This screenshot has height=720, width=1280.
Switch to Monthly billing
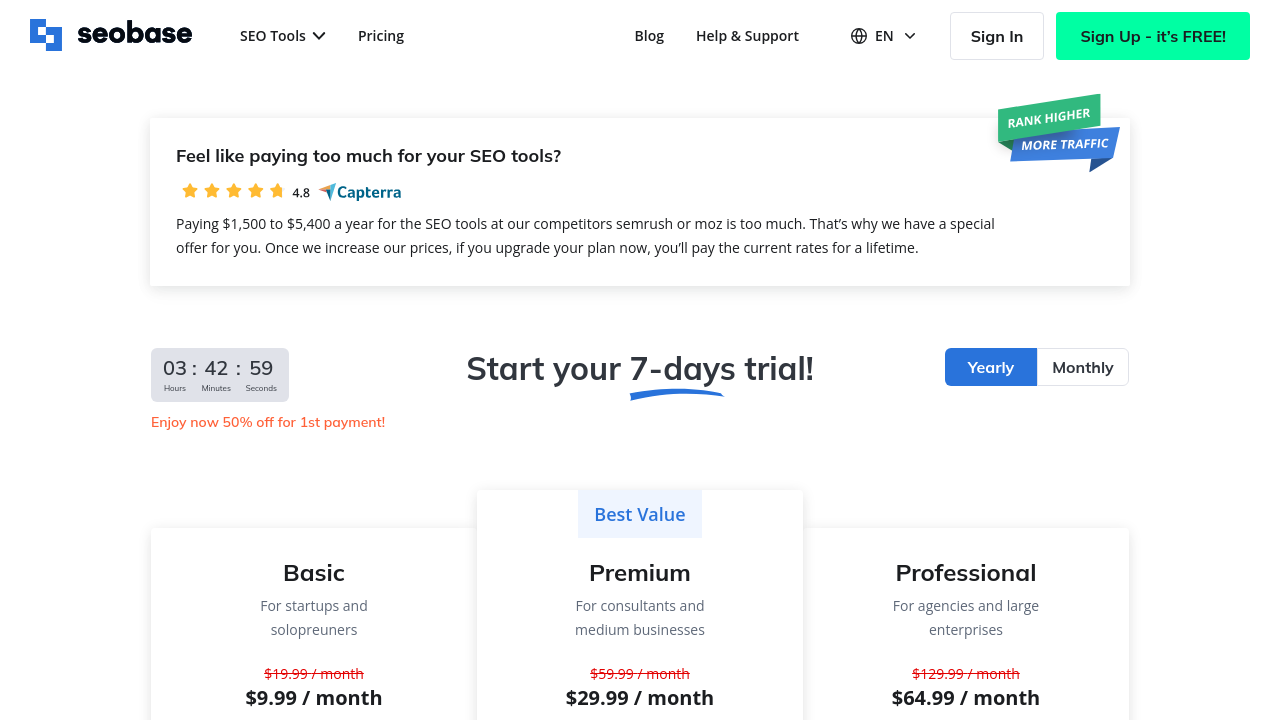[1082, 367]
